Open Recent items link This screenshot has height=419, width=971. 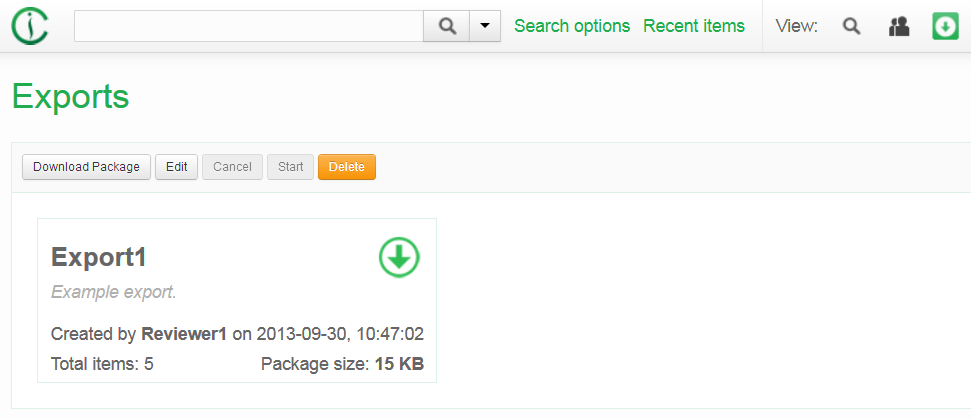point(694,26)
